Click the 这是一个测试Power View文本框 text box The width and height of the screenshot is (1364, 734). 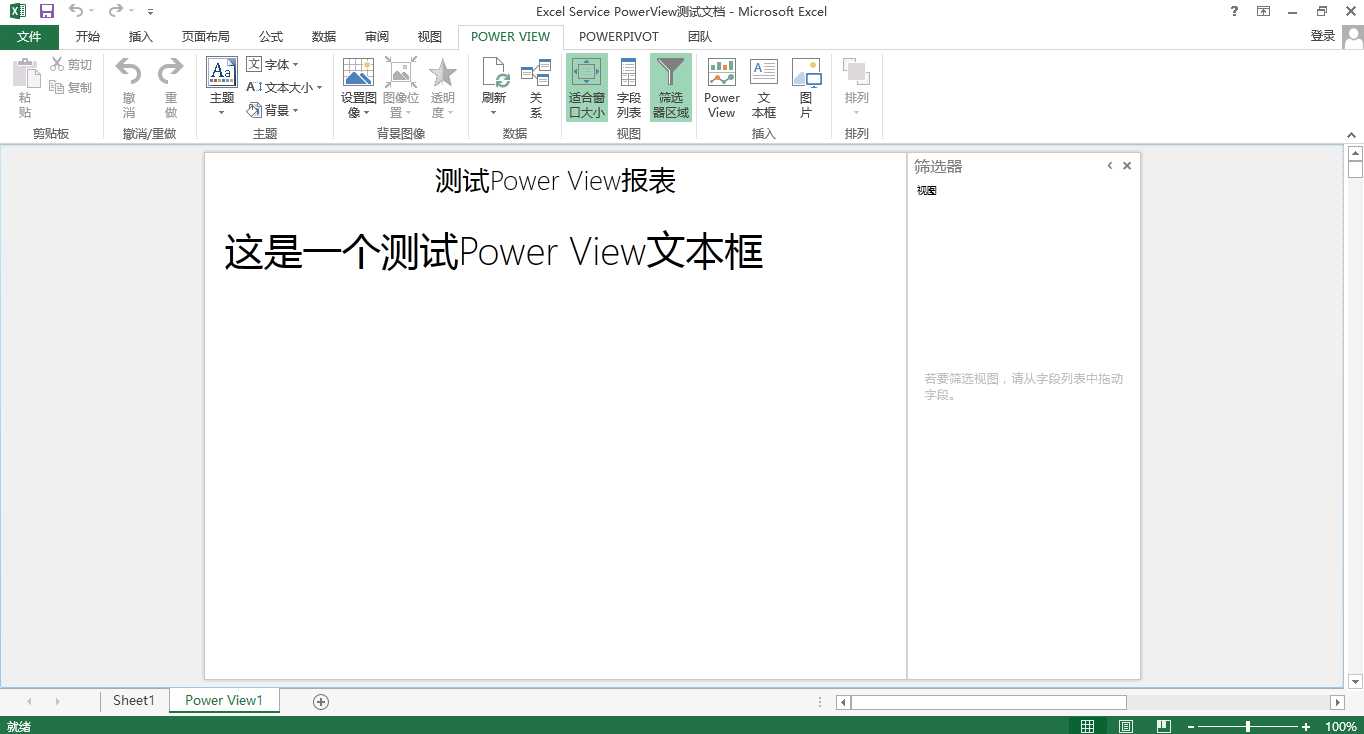pos(493,252)
